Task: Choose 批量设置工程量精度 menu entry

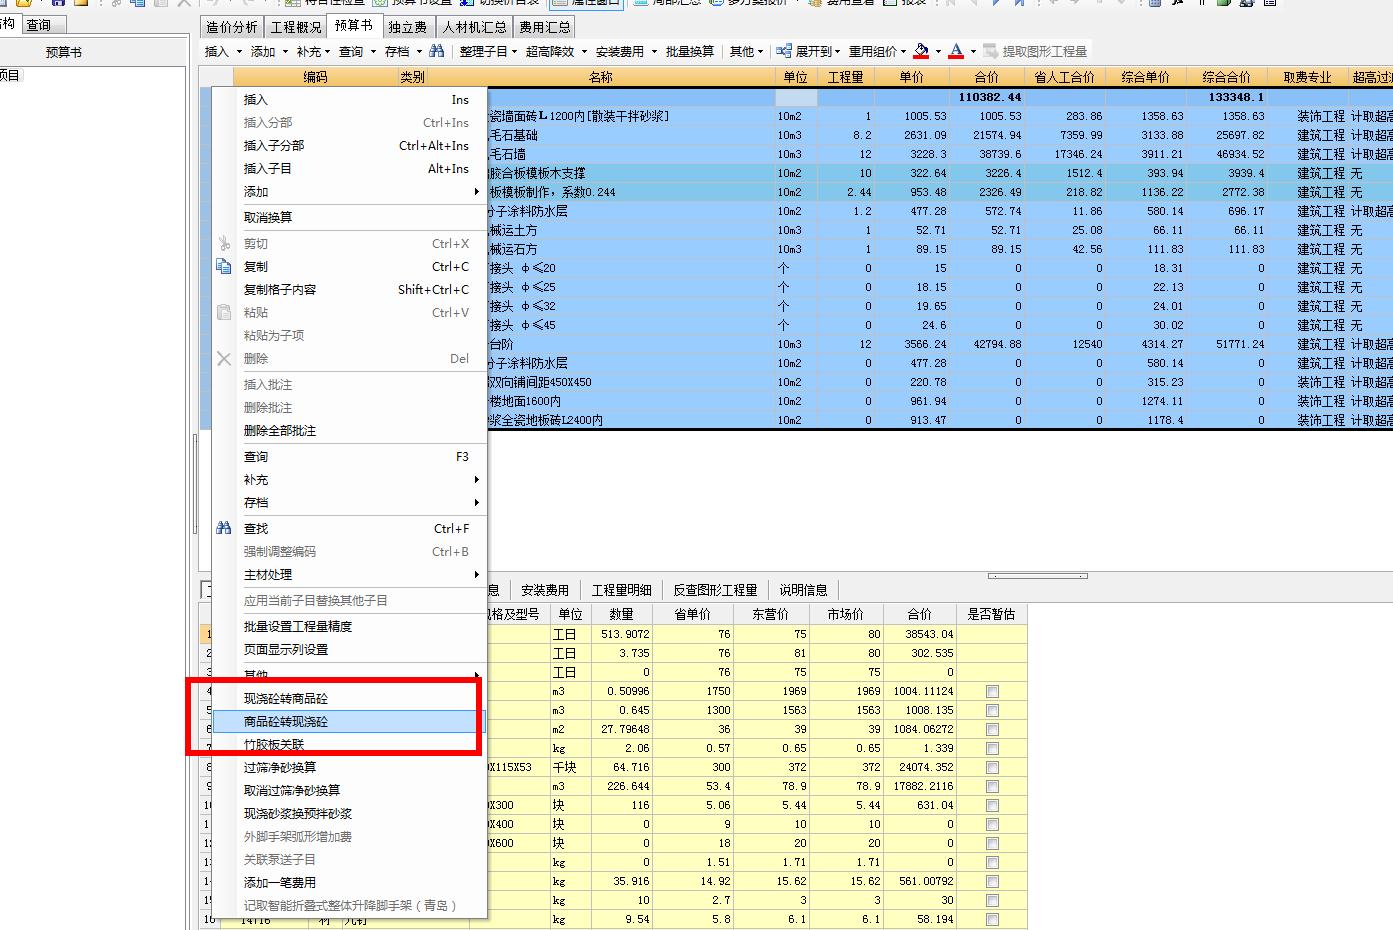Action: [348, 627]
